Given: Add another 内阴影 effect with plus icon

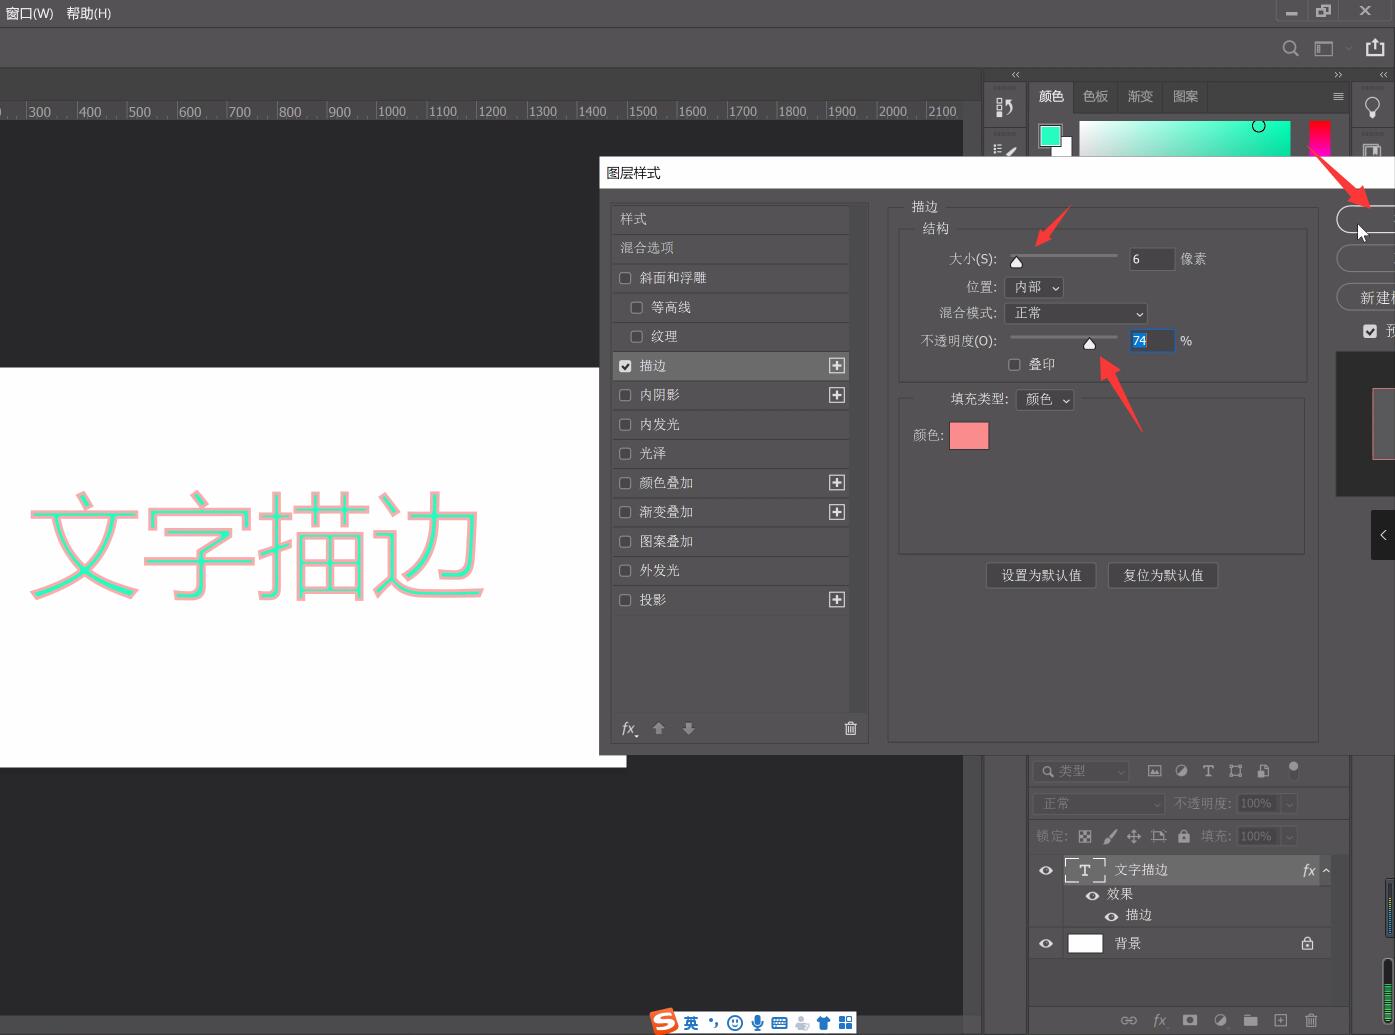Looking at the screenshot, I should tap(837, 395).
